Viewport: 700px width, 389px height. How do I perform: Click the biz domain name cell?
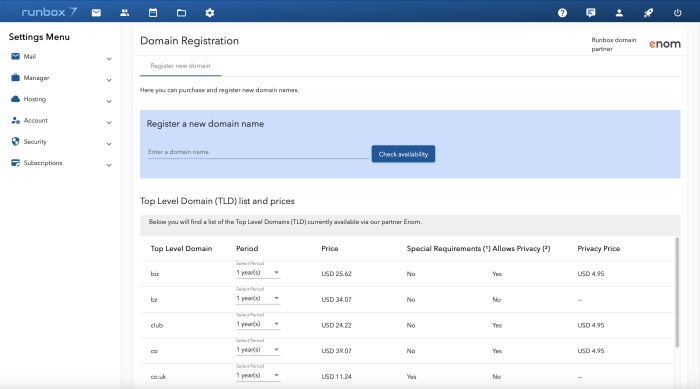pos(154,274)
